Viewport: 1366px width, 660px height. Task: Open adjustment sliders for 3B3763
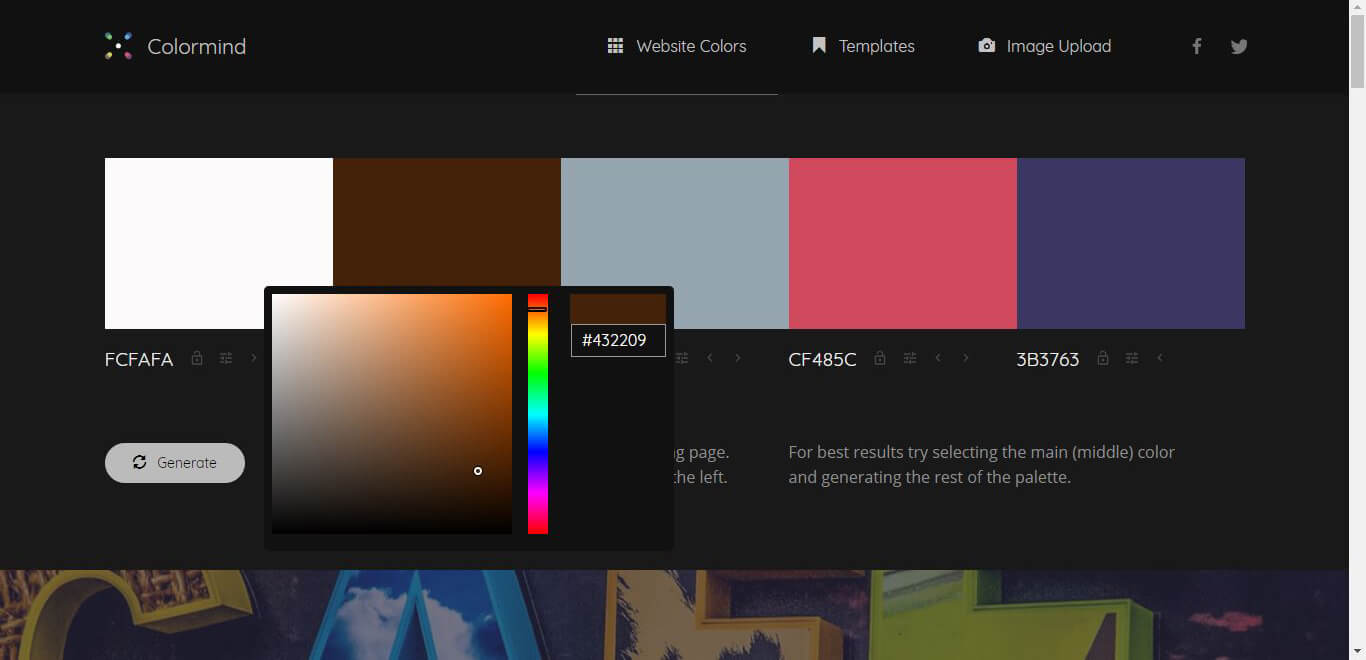(1131, 357)
